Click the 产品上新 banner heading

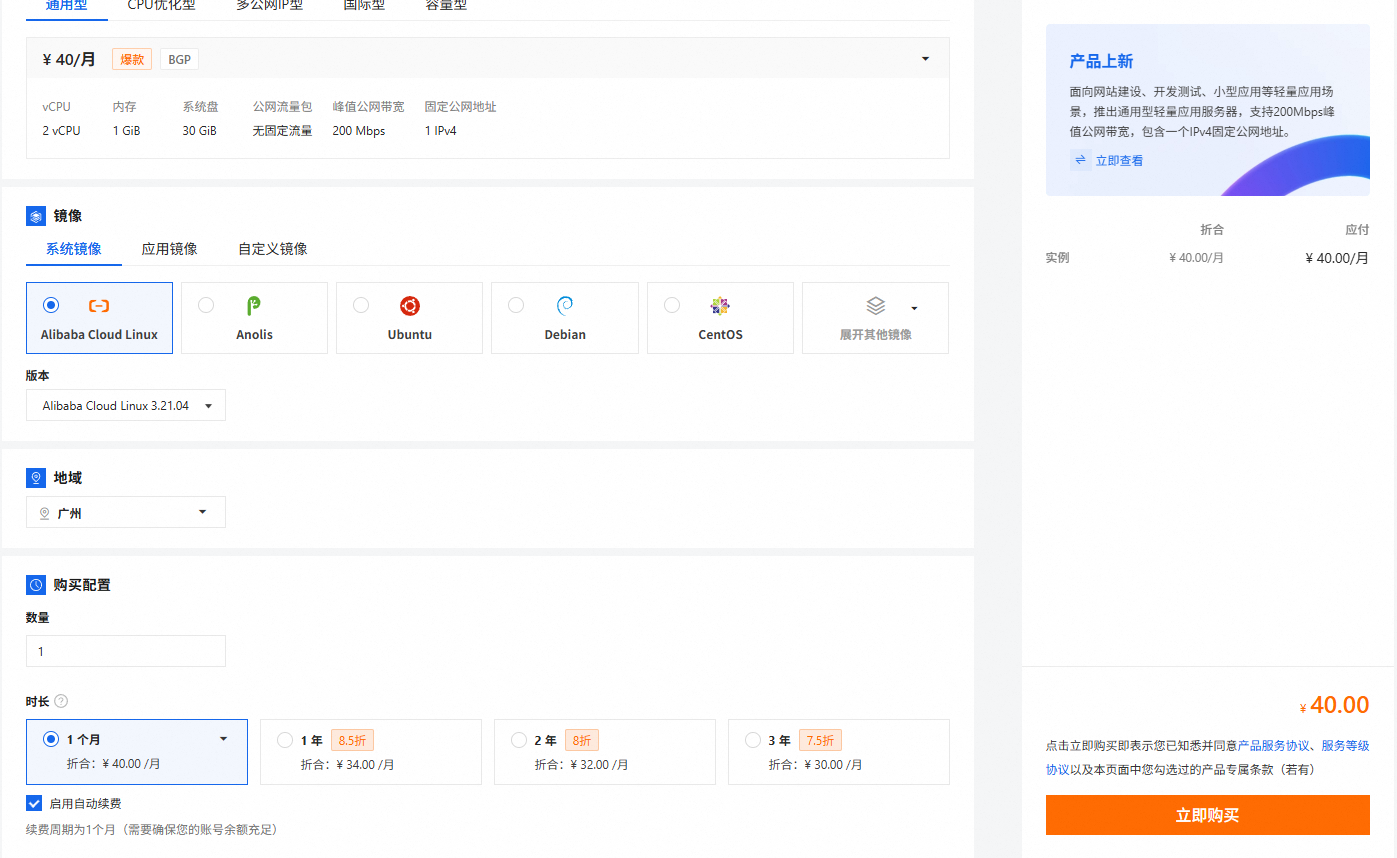click(1101, 61)
